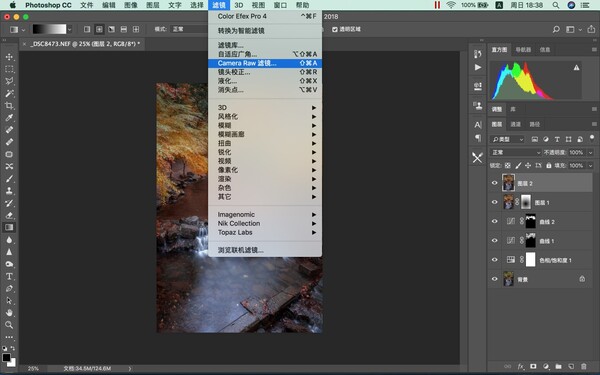Add layer mask icon
Viewport: 600px width, 375px height.
533,366
